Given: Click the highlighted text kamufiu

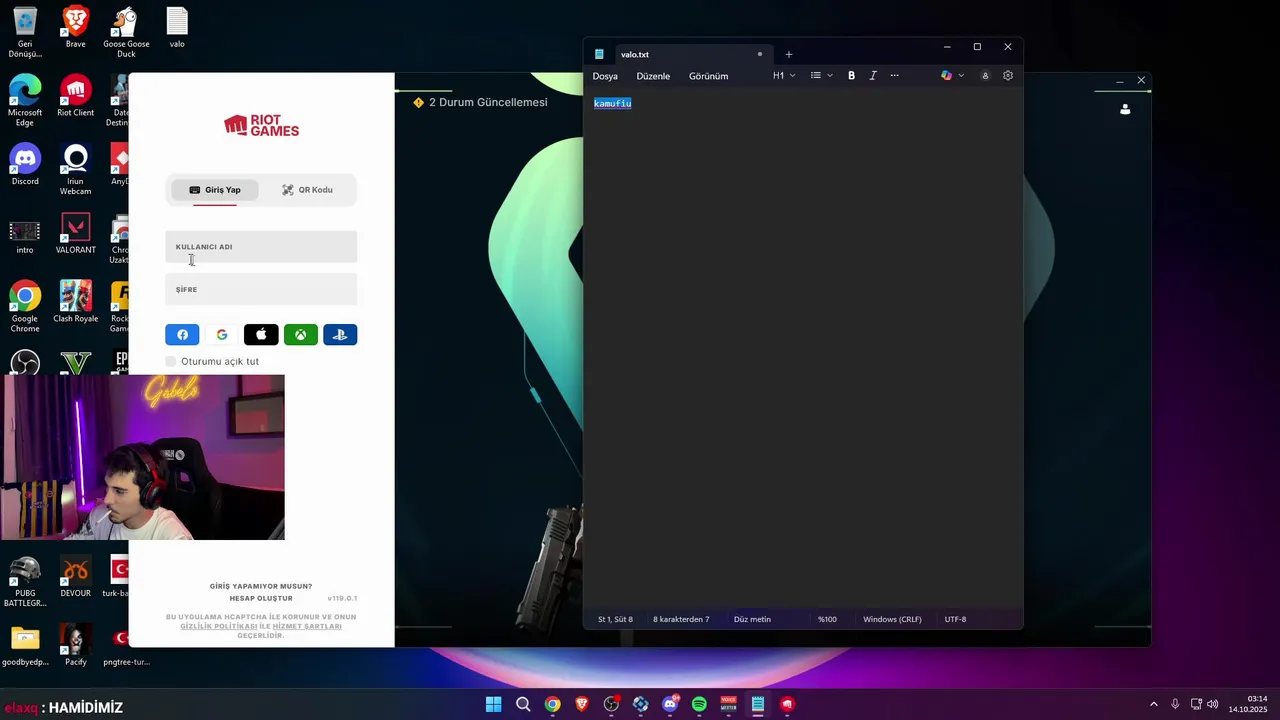Looking at the screenshot, I should (x=613, y=103).
